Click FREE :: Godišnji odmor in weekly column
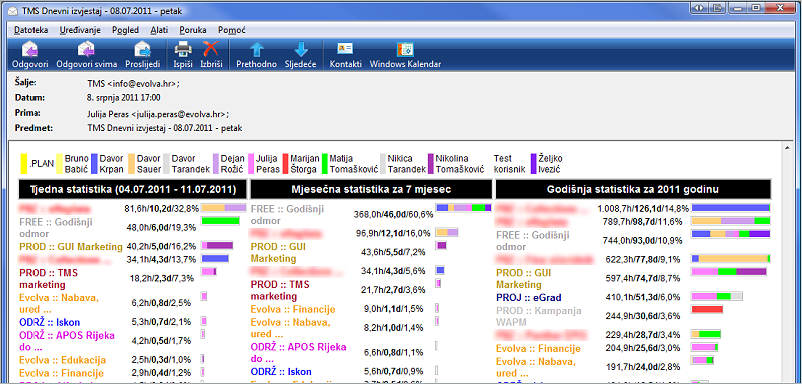 pyautogui.click(x=57, y=227)
